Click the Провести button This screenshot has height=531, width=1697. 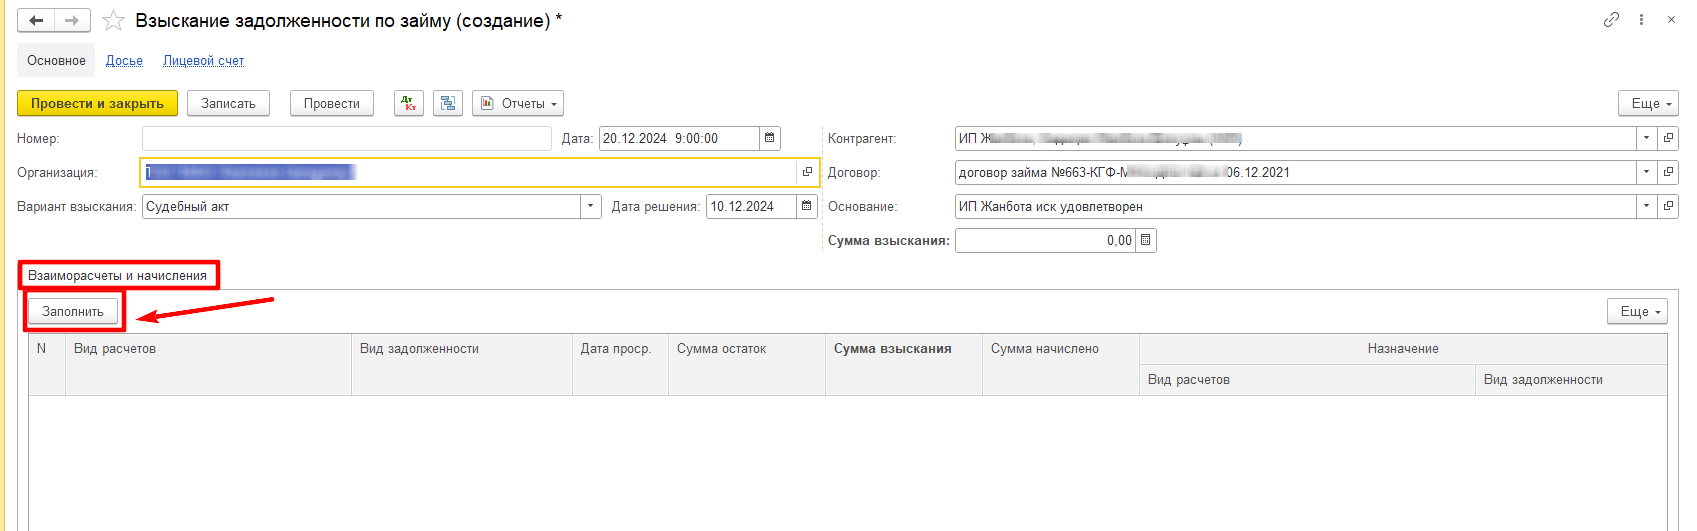coord(331,103)
